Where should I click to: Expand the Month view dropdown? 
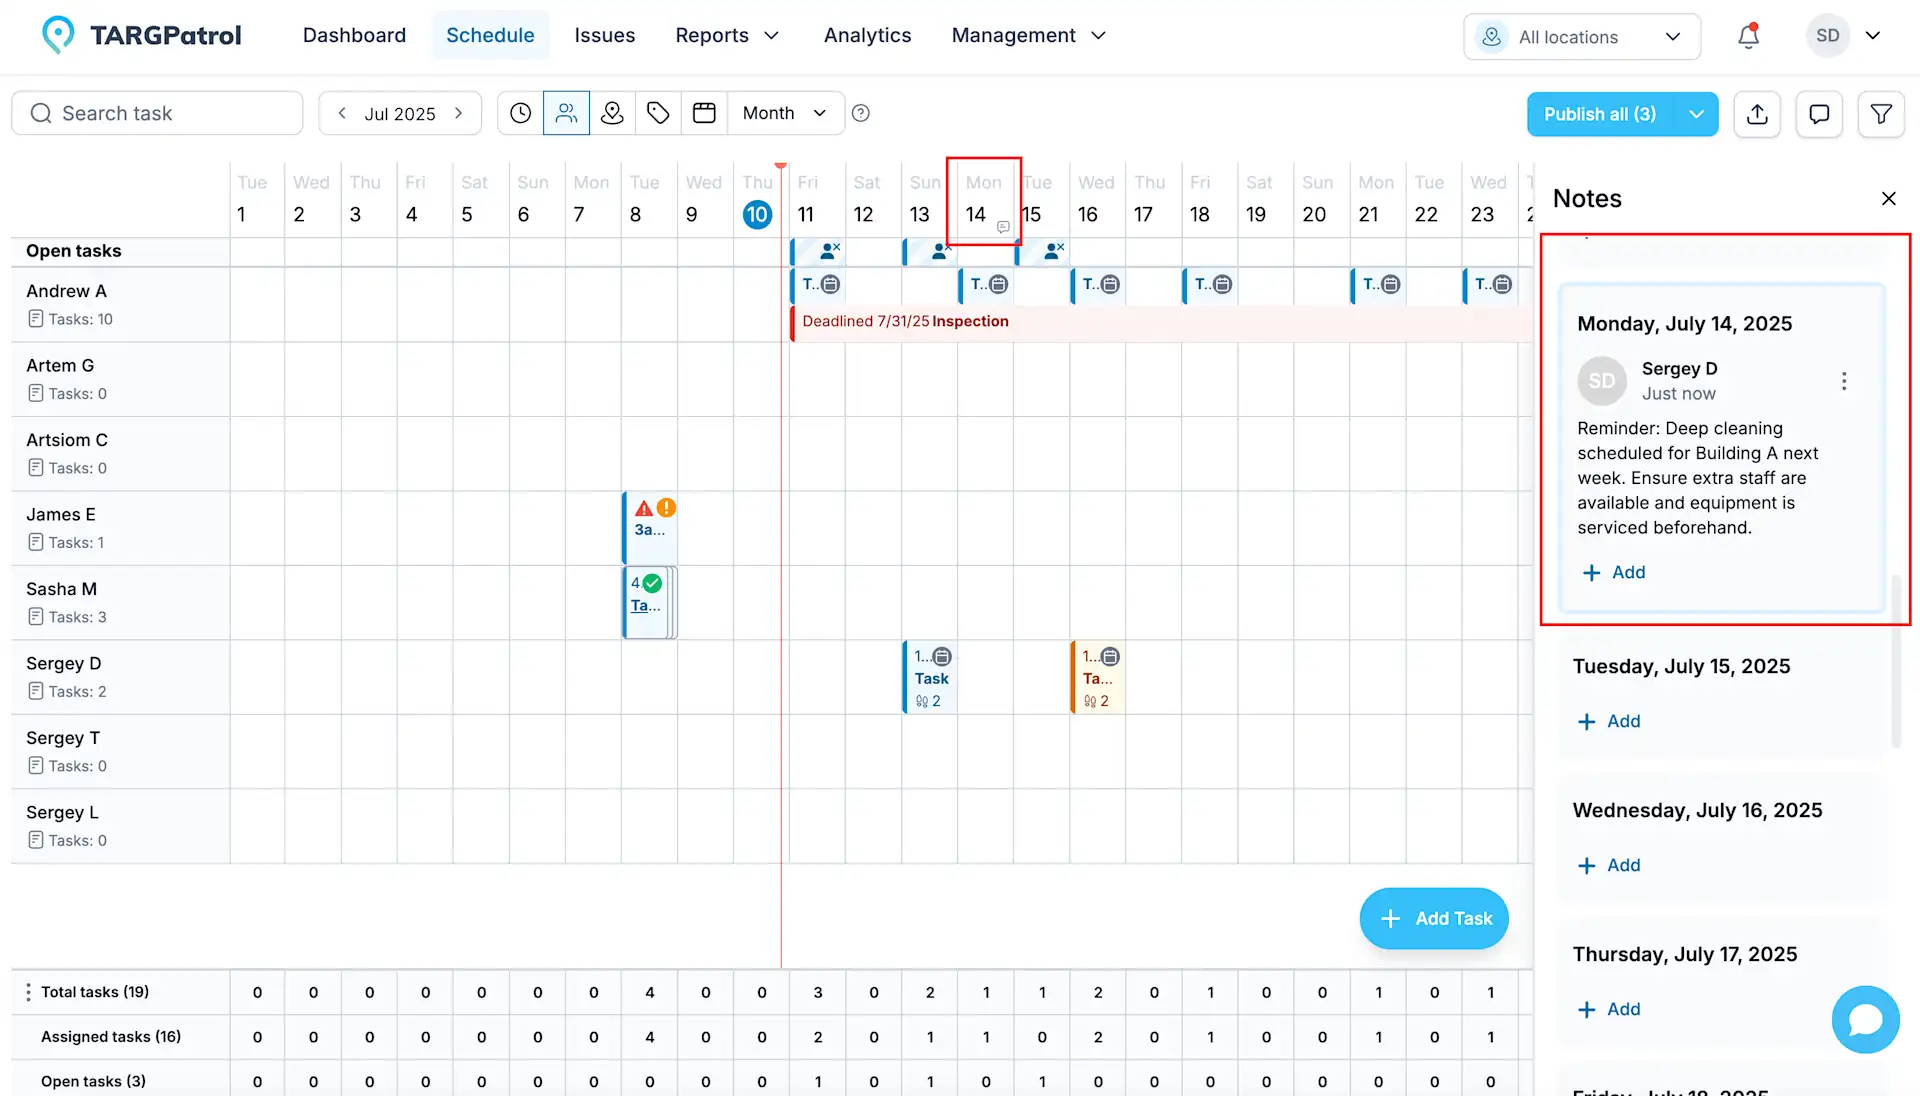785,113
